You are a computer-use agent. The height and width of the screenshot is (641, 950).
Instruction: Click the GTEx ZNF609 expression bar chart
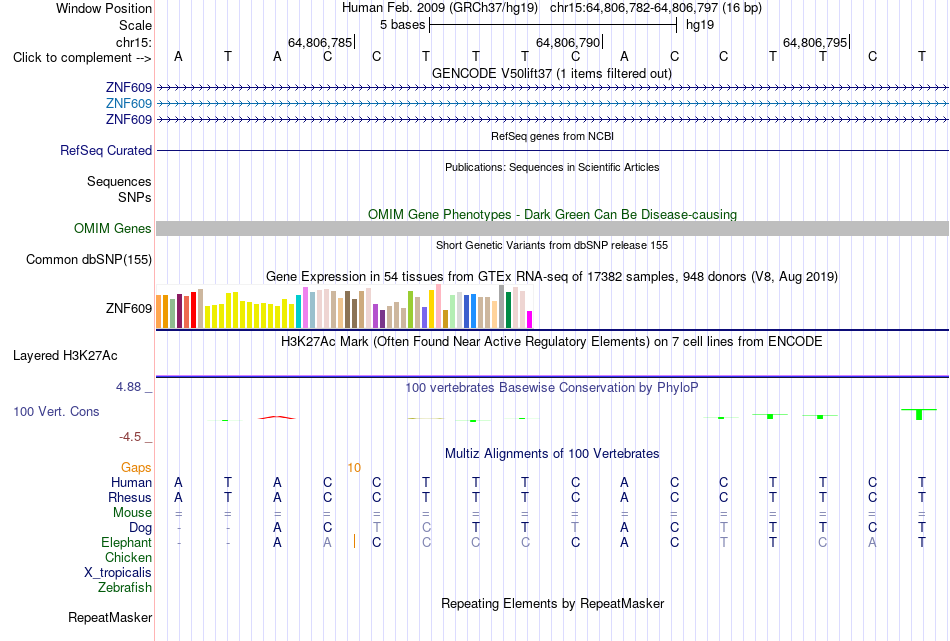click(x=344, y=307)
